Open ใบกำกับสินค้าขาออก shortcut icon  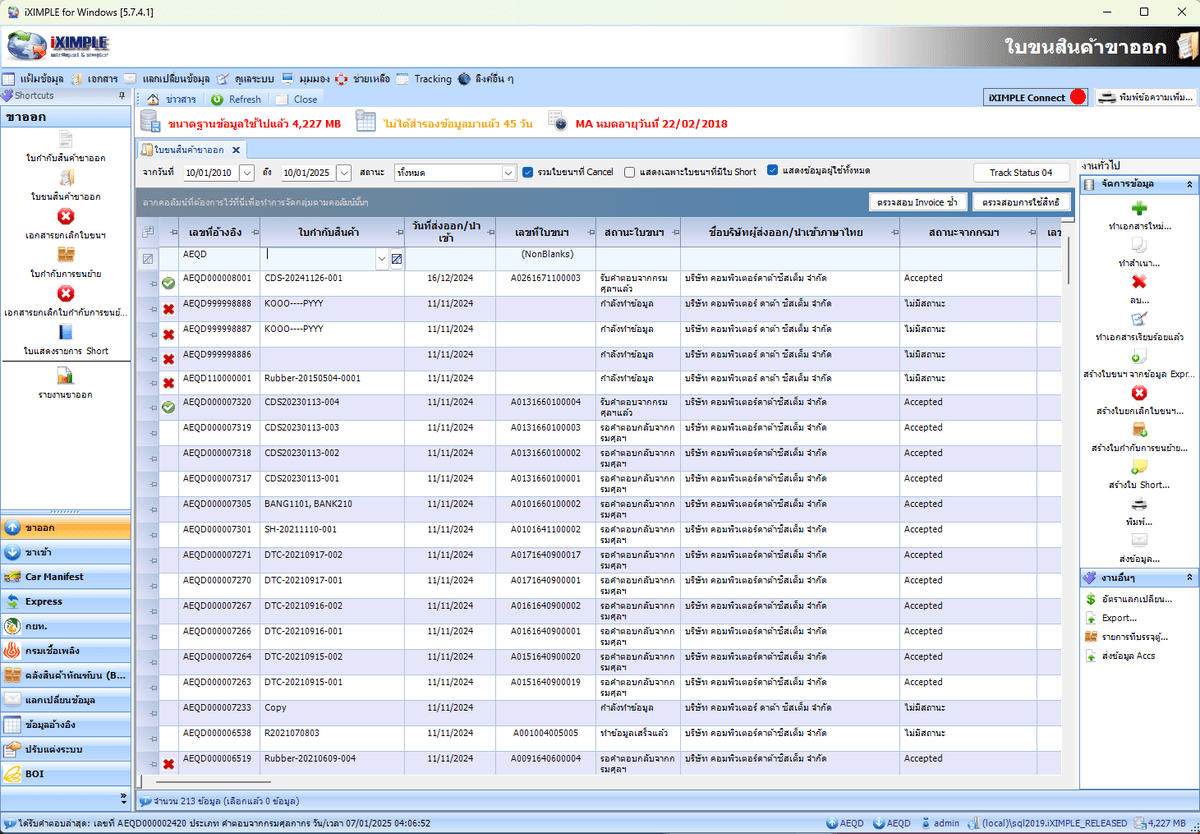coord(66,140)
